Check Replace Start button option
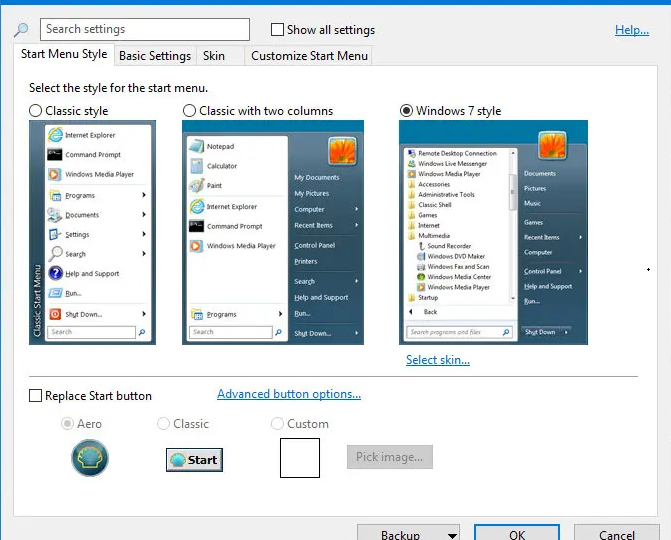Image resolution: width=671 pixels, height=540 pixels. click(35, 395)
